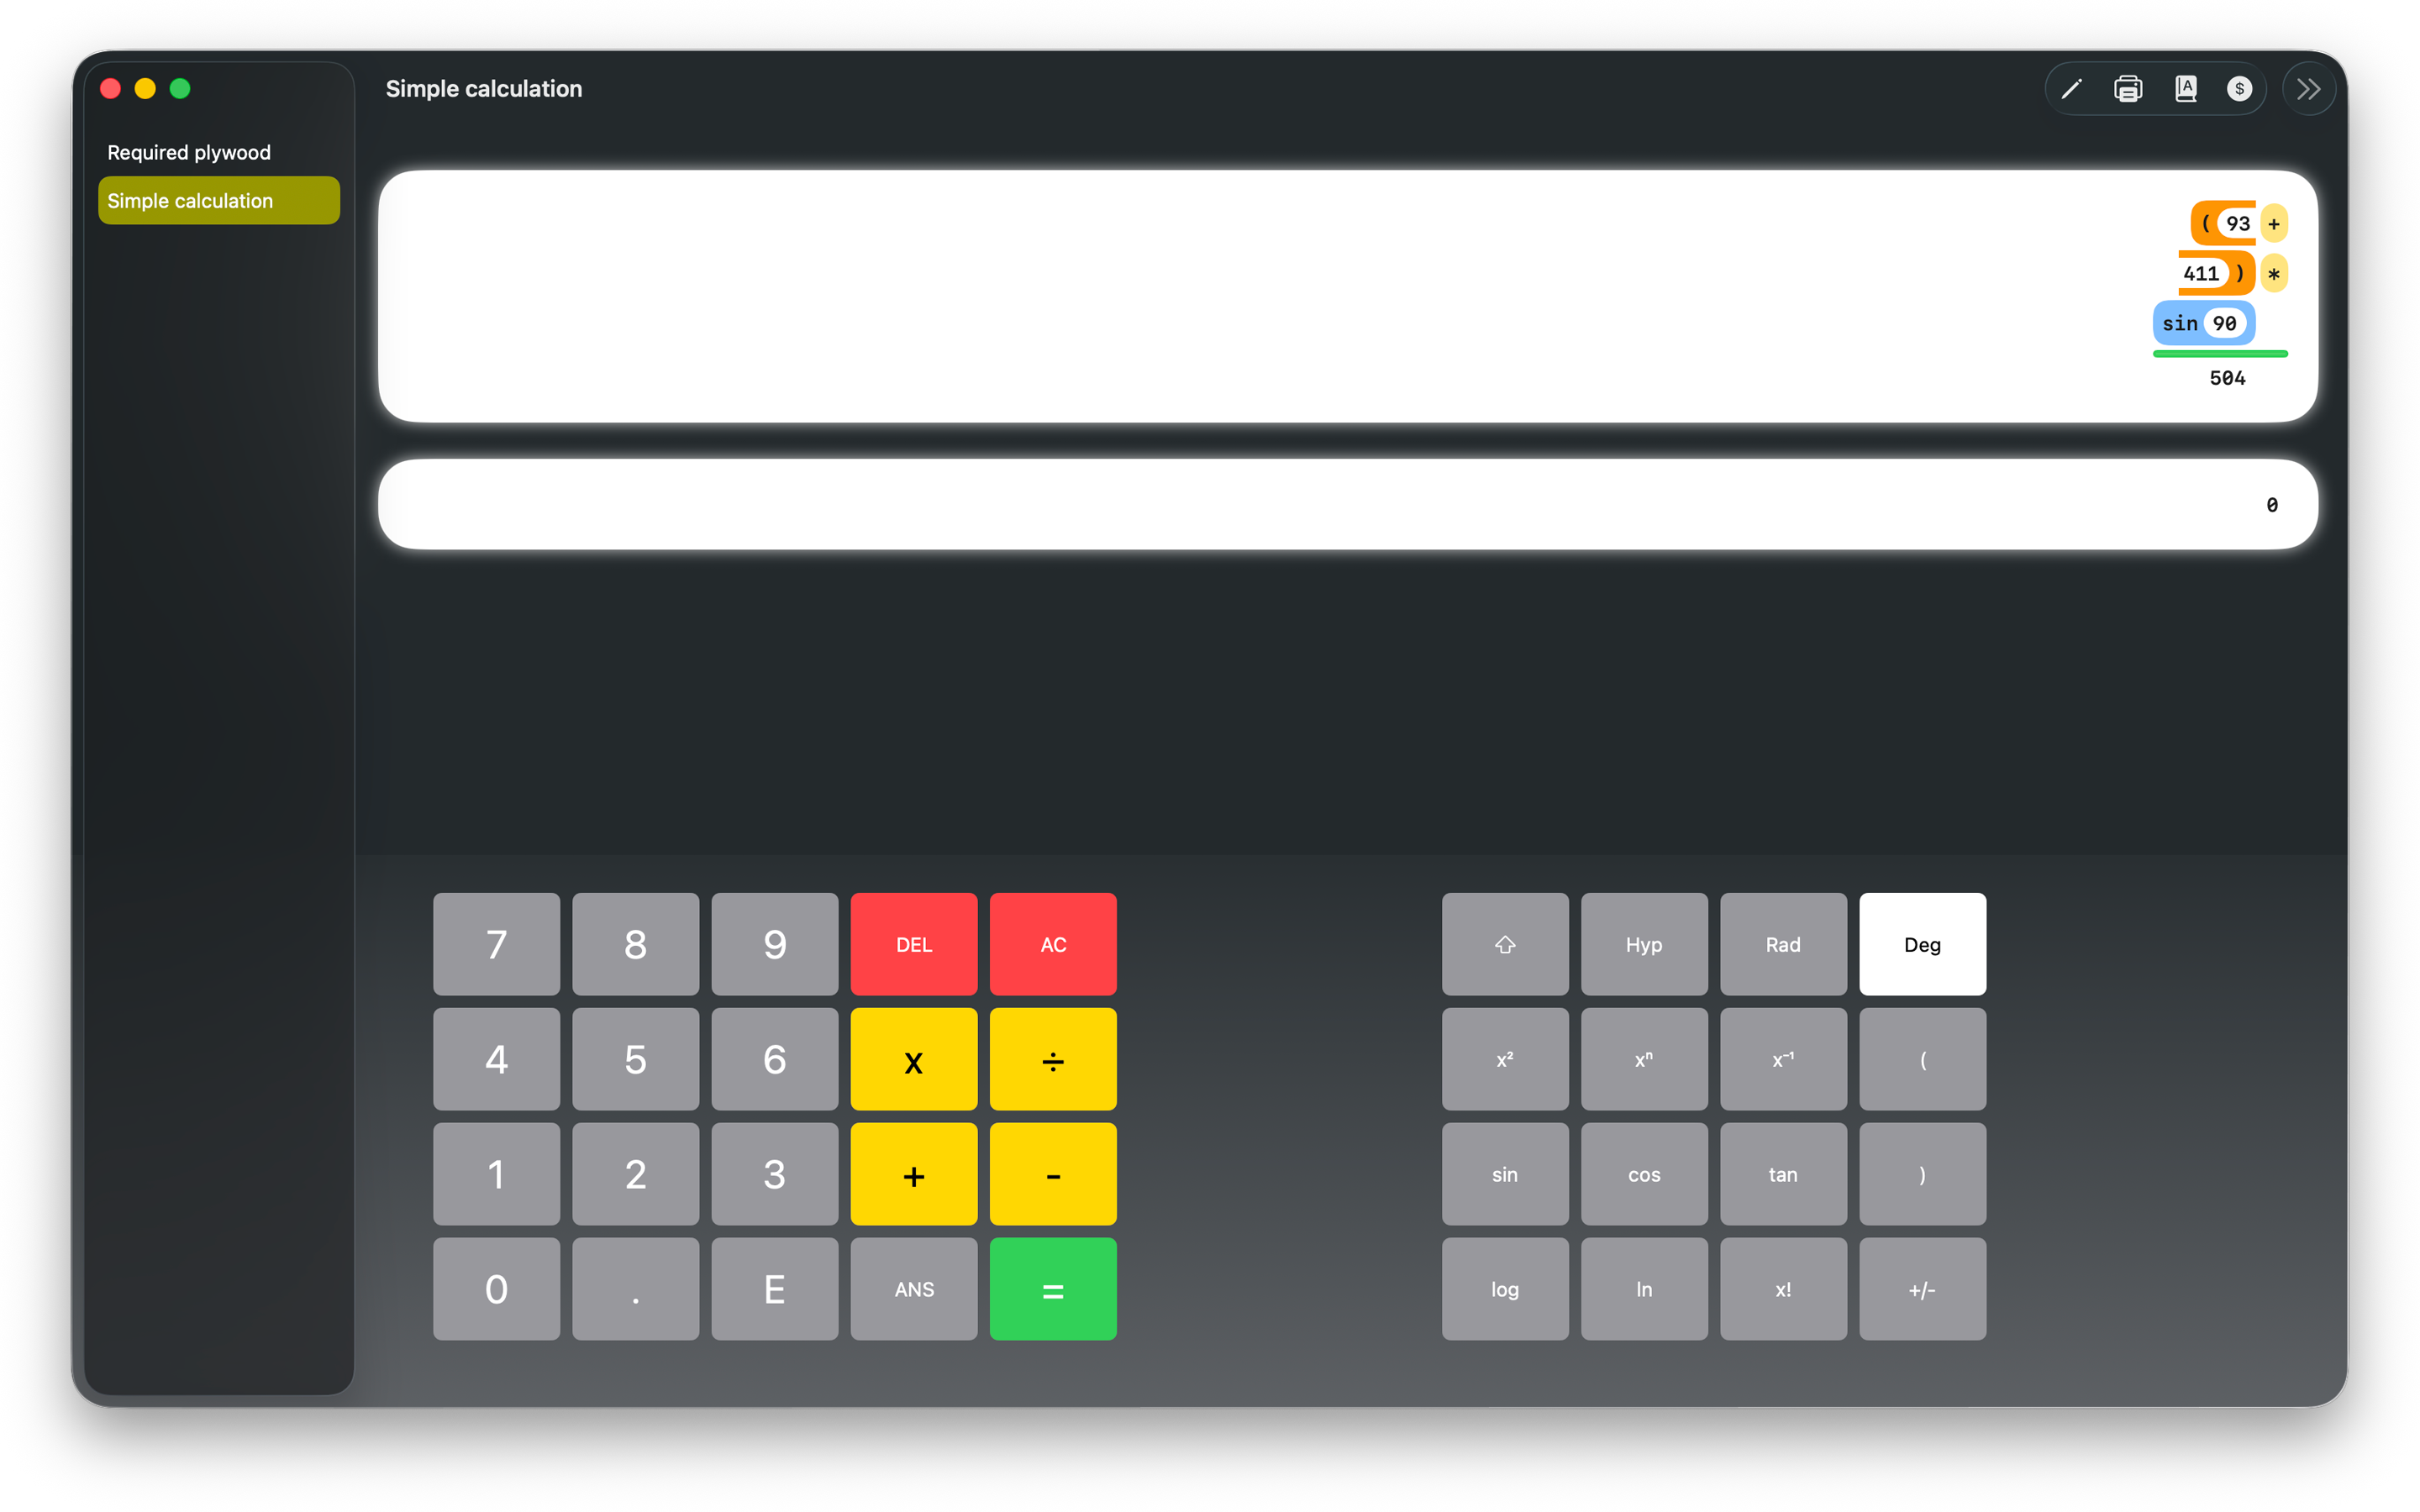This screenshot has height=1512, width=2420.
Task: Click the Simple calculation window title
Action: click(x=484, y=89)
